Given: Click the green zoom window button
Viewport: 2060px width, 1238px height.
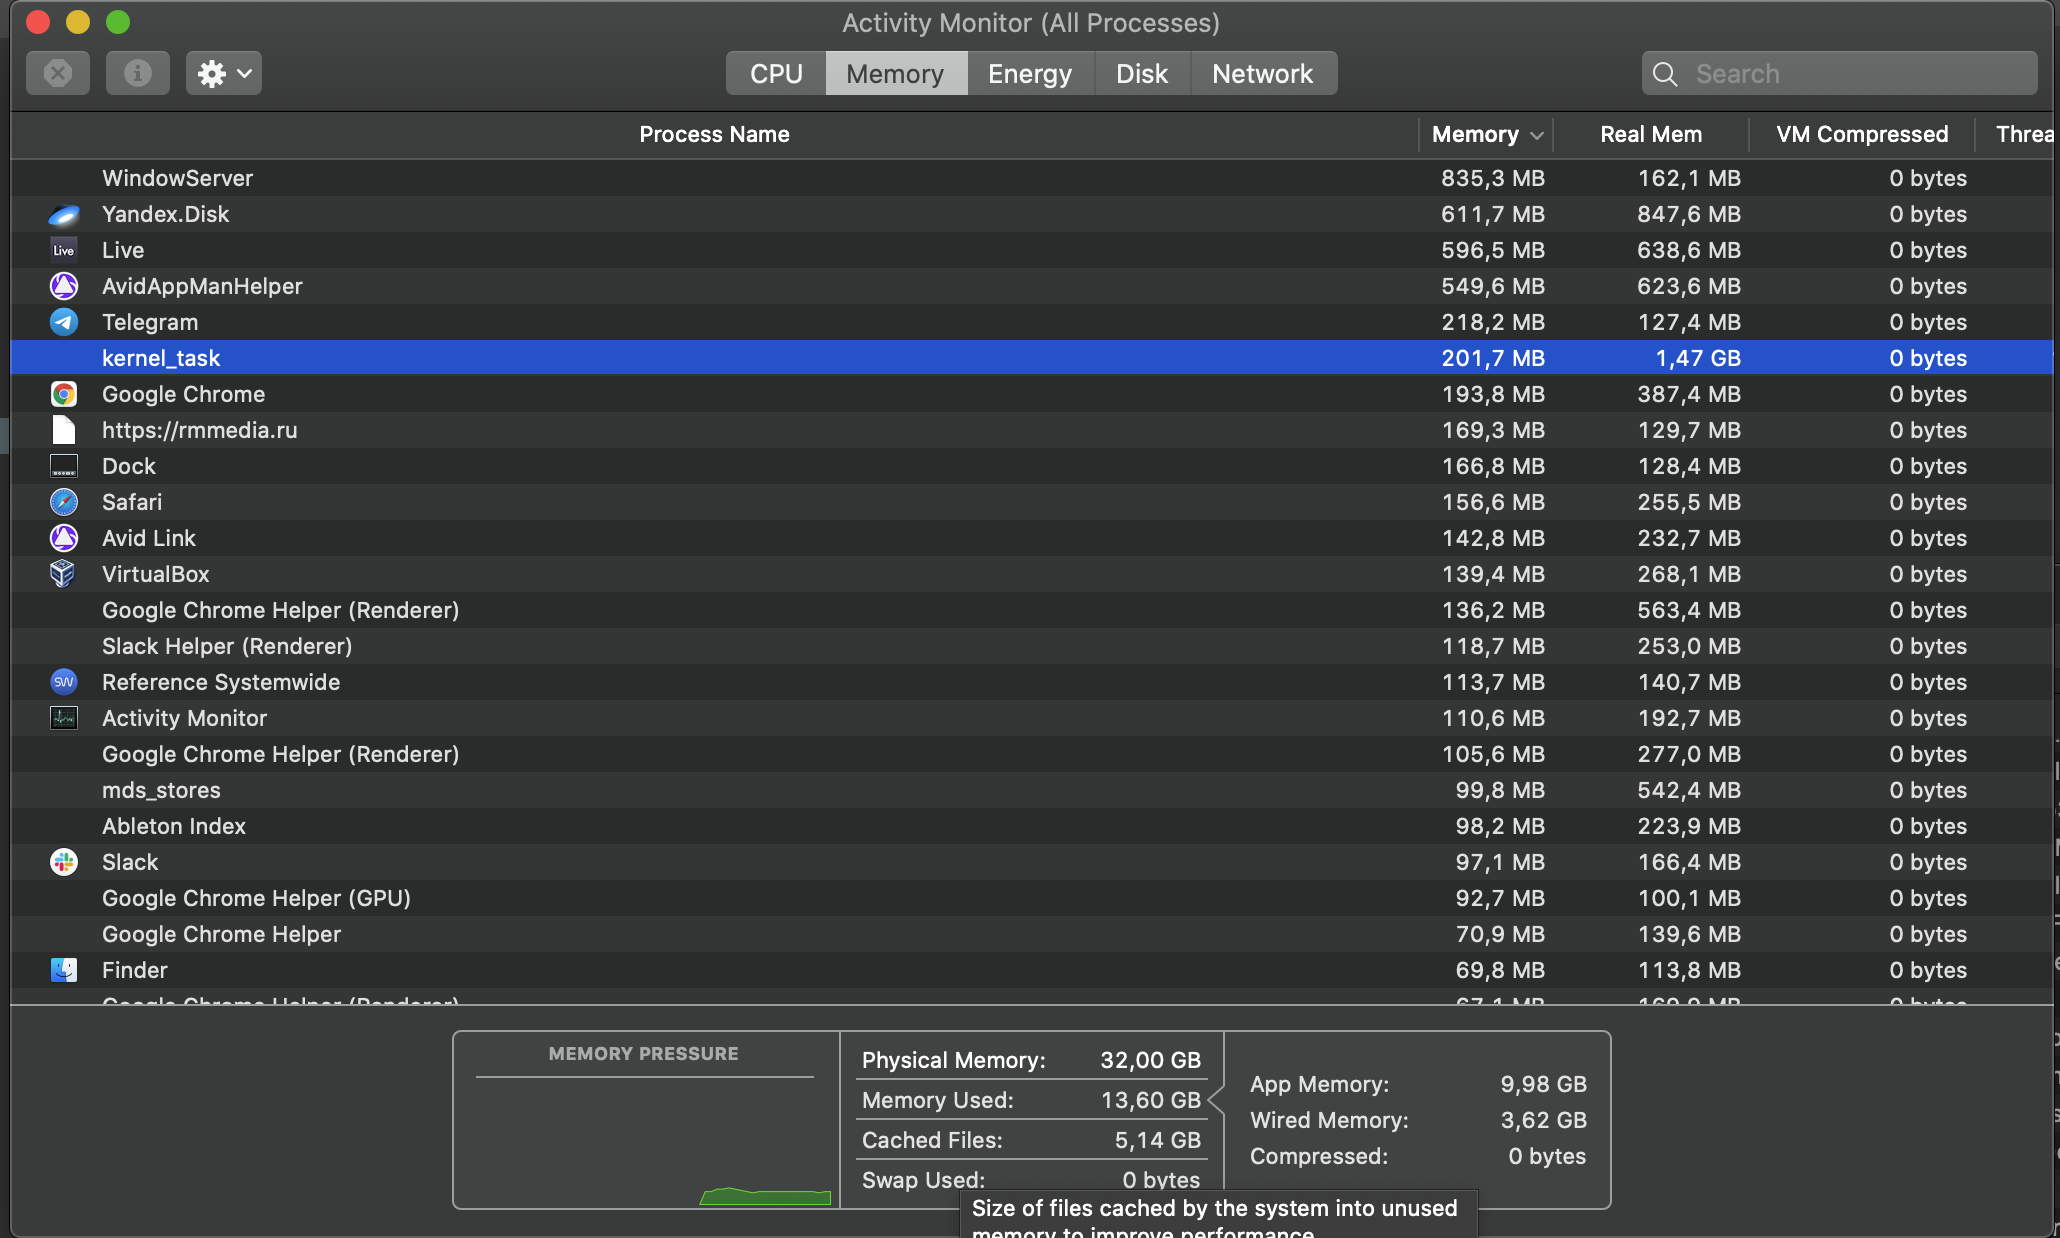Looking at the screenshot, I should (118, 22).
